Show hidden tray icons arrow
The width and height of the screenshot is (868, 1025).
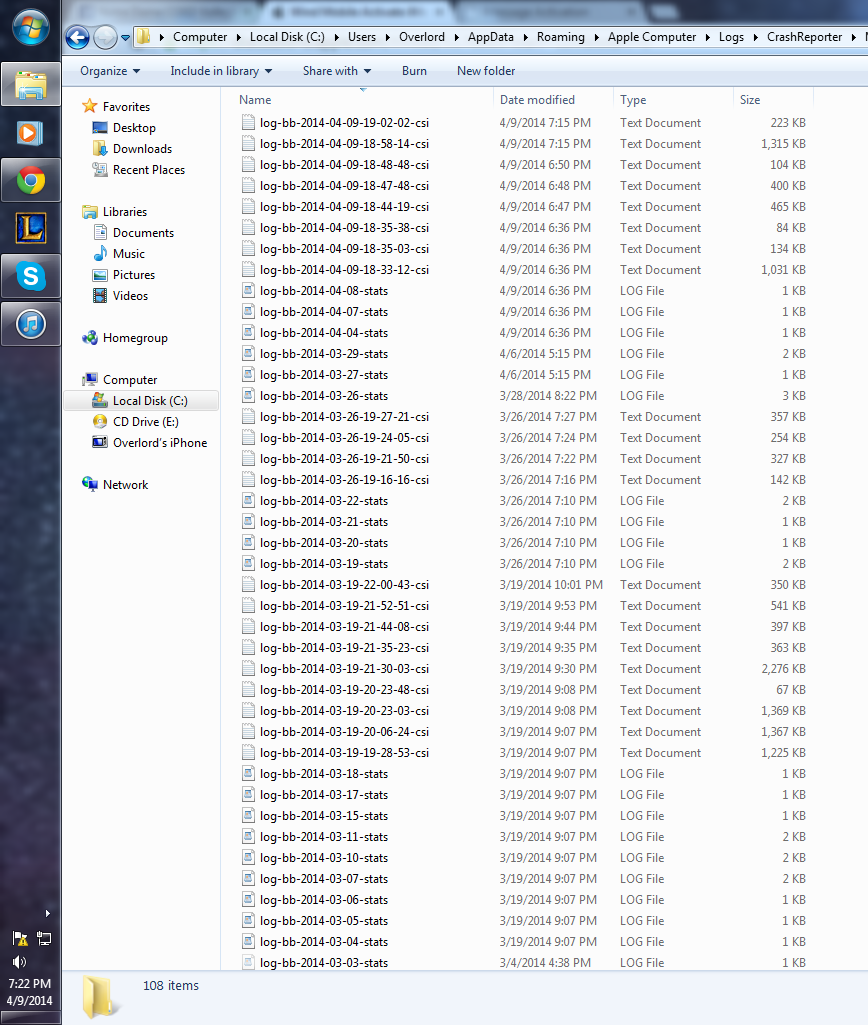[x=47, y=913]
